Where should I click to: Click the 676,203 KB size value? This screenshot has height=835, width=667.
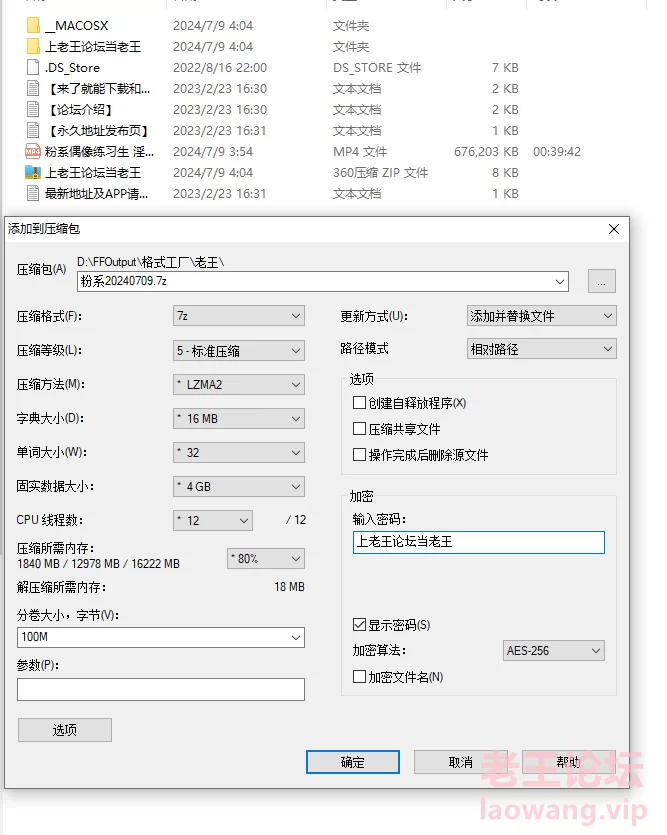coord(486,152)
